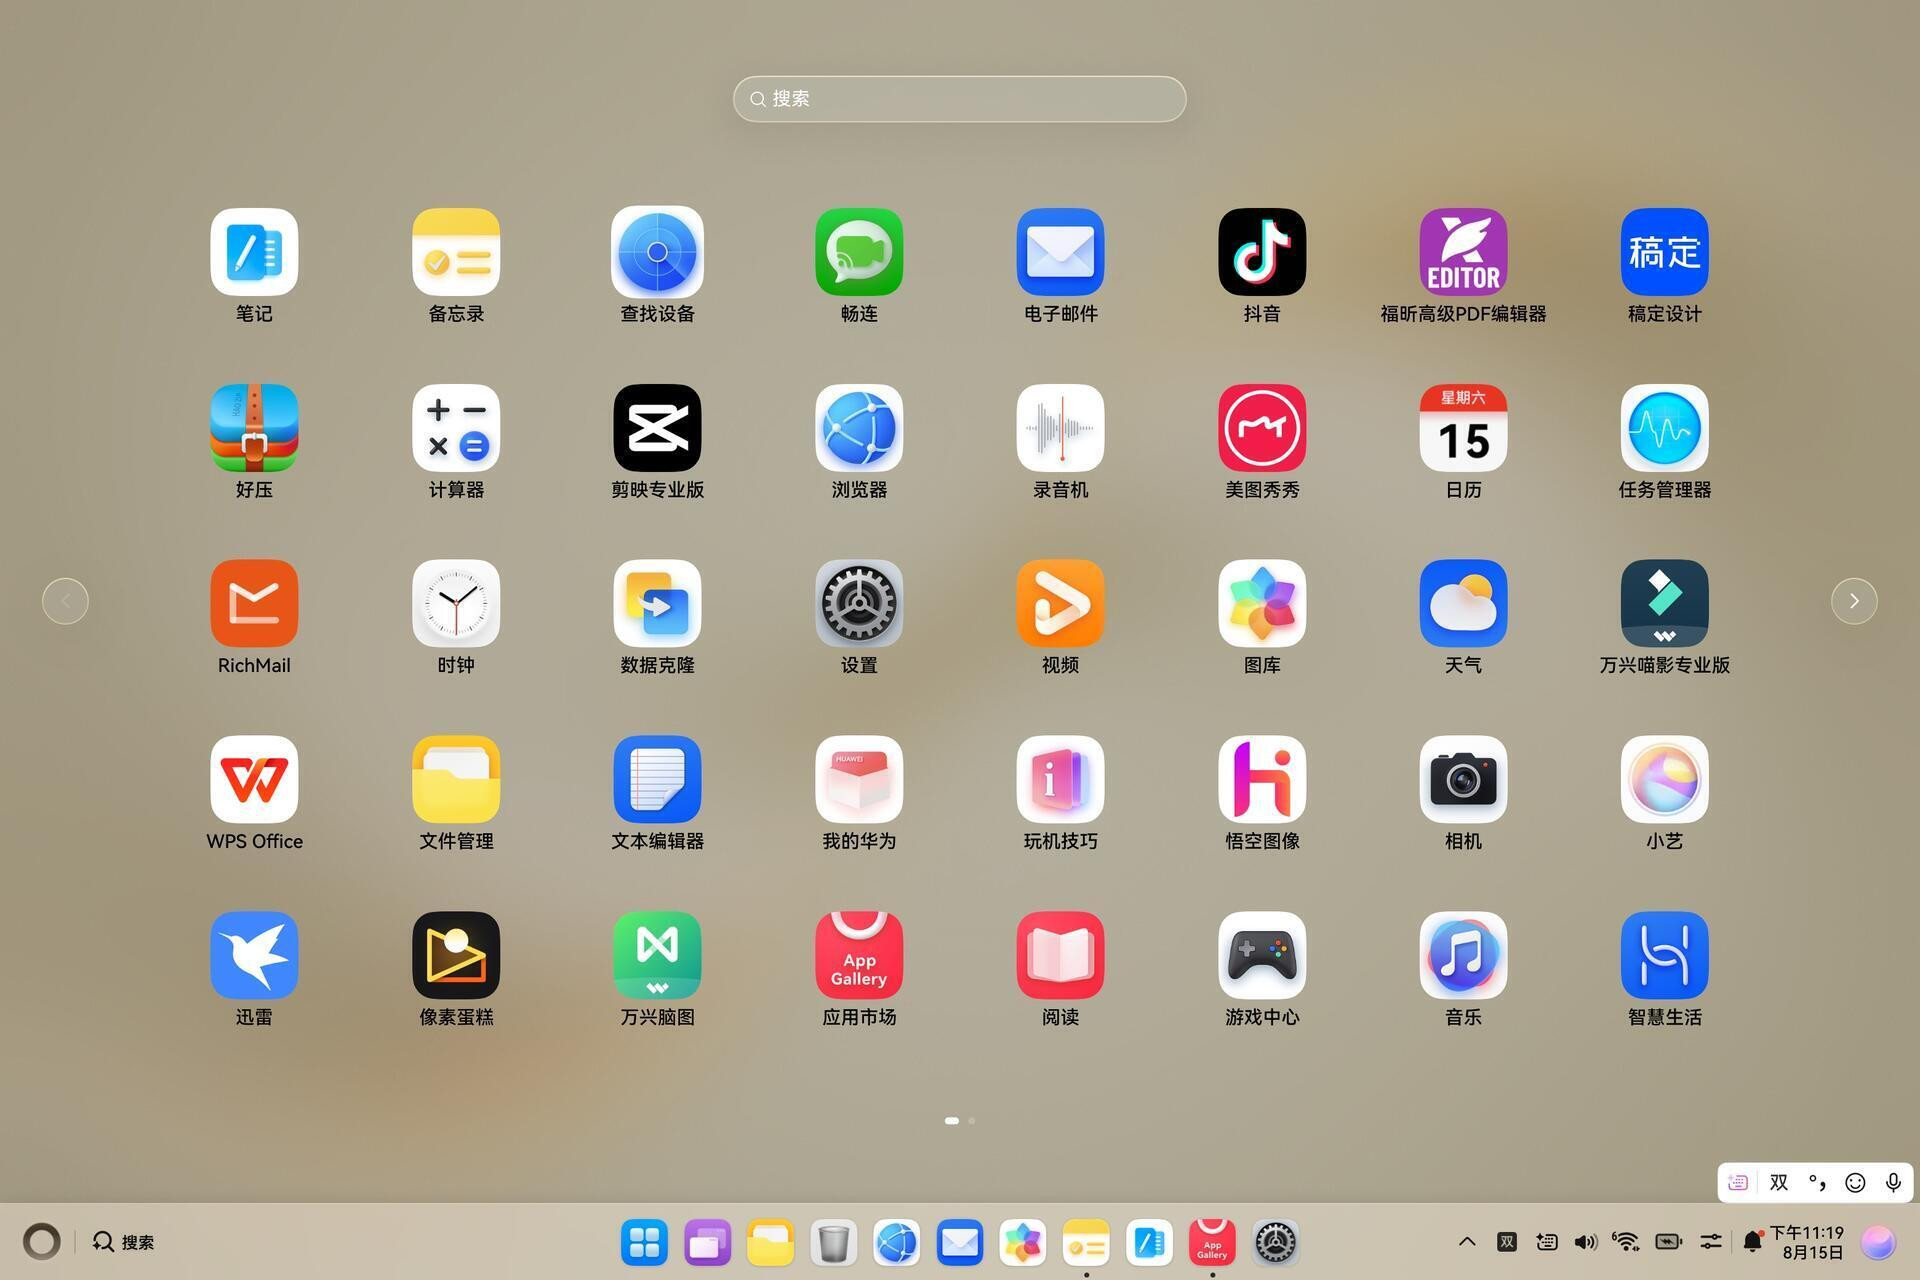Open the 像素蛋糕 app
Image resolution: width=1920 pixels, height=1280 pixels.
tap(456, 955)
